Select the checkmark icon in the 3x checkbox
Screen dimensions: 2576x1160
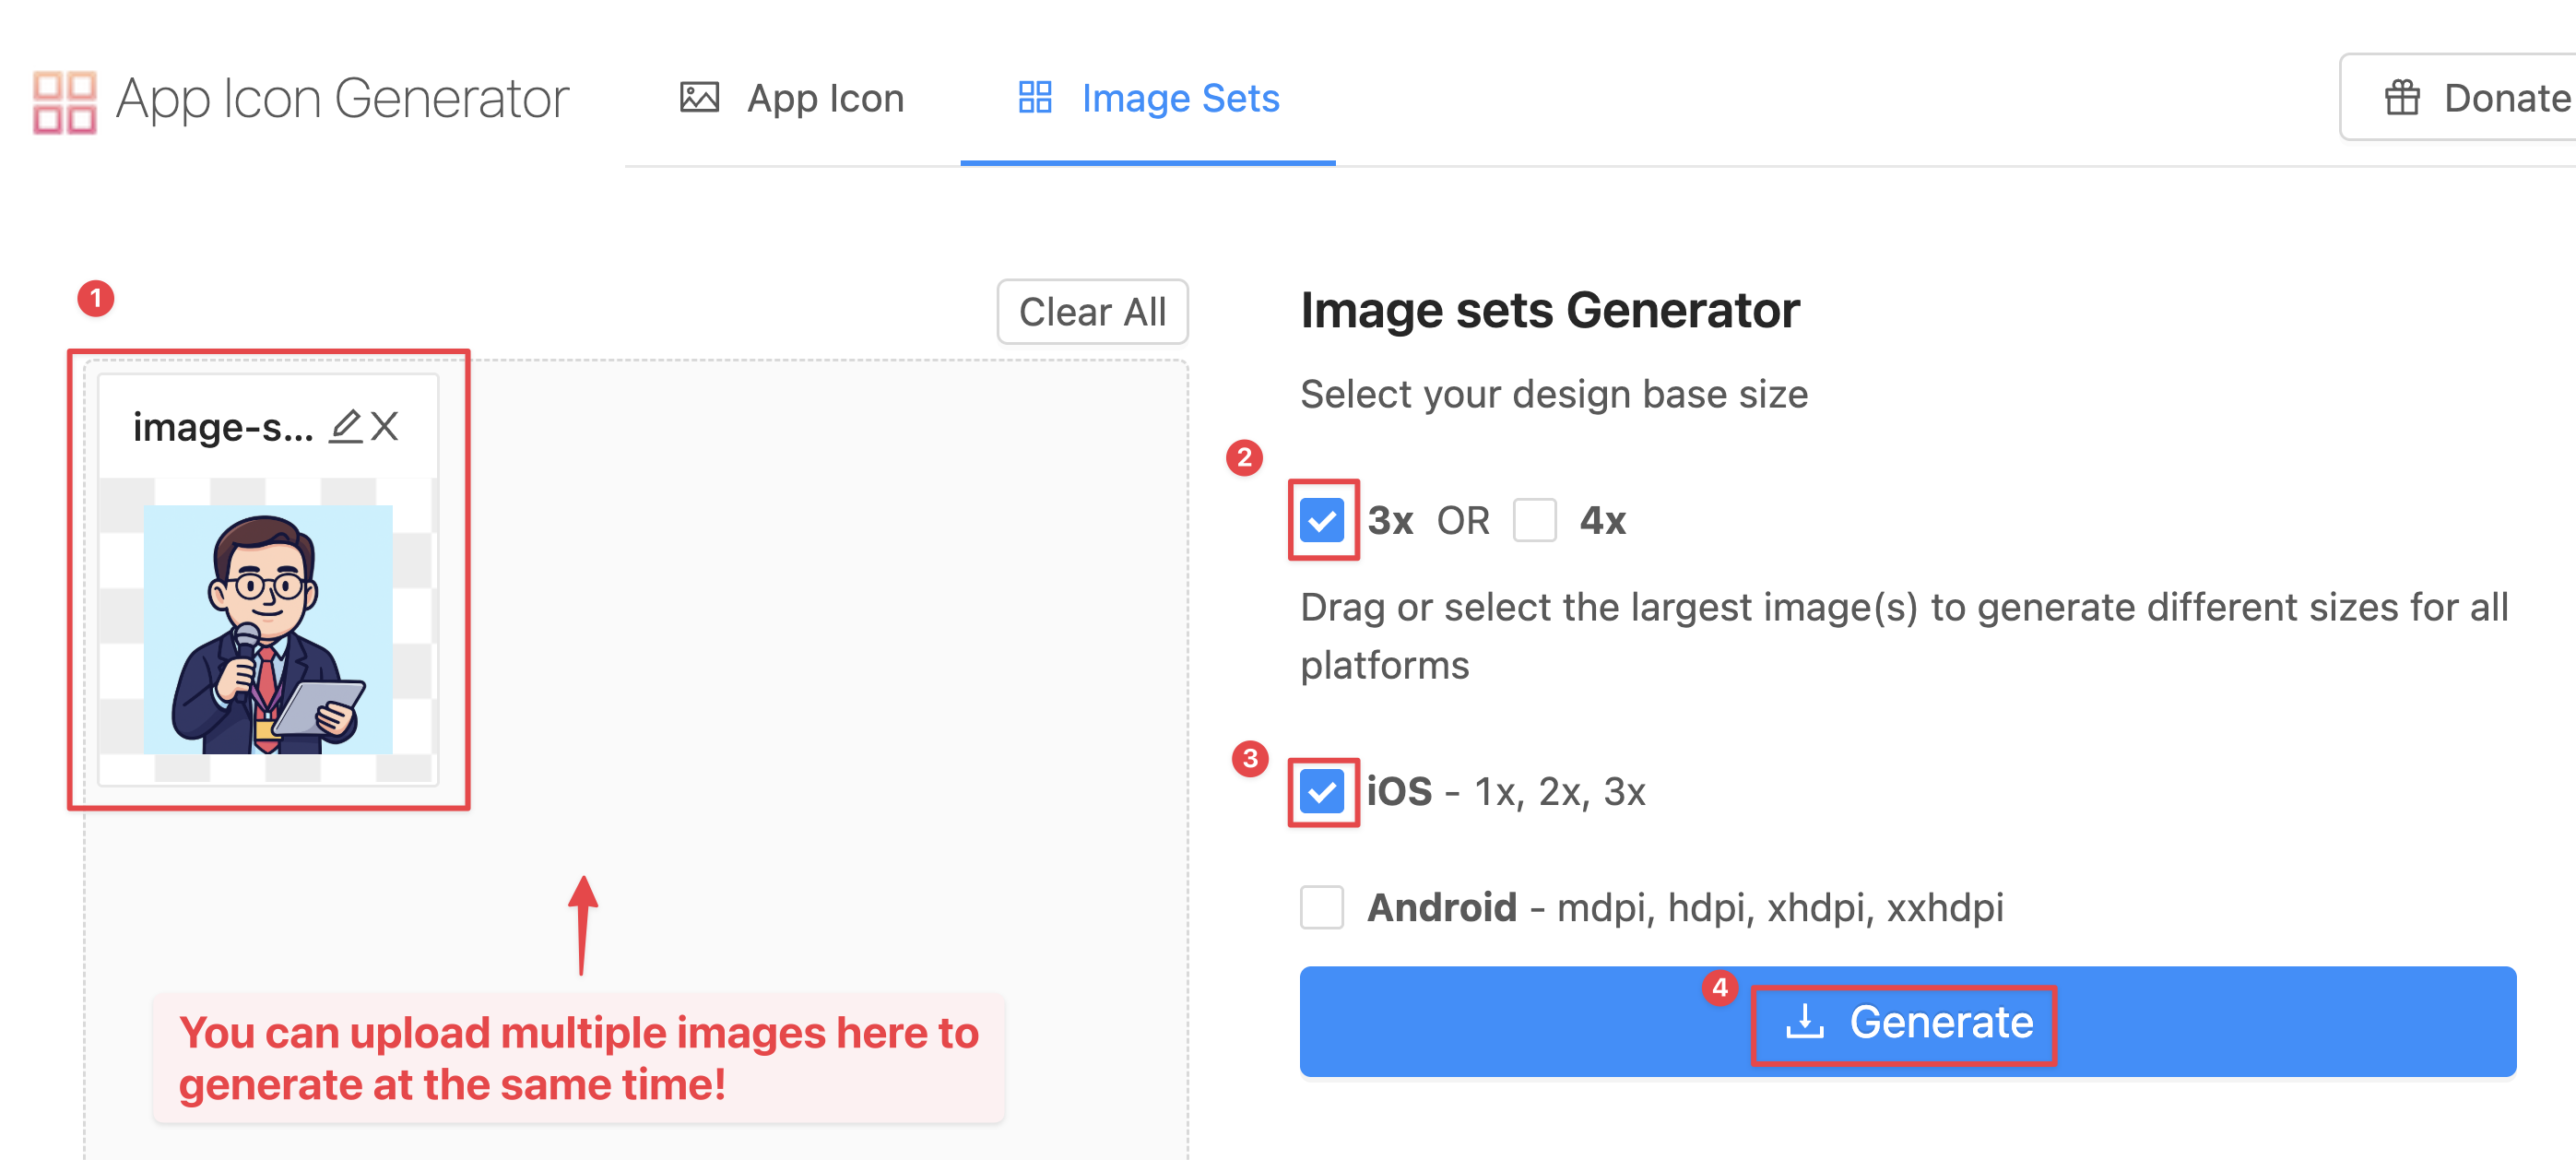1322,520
